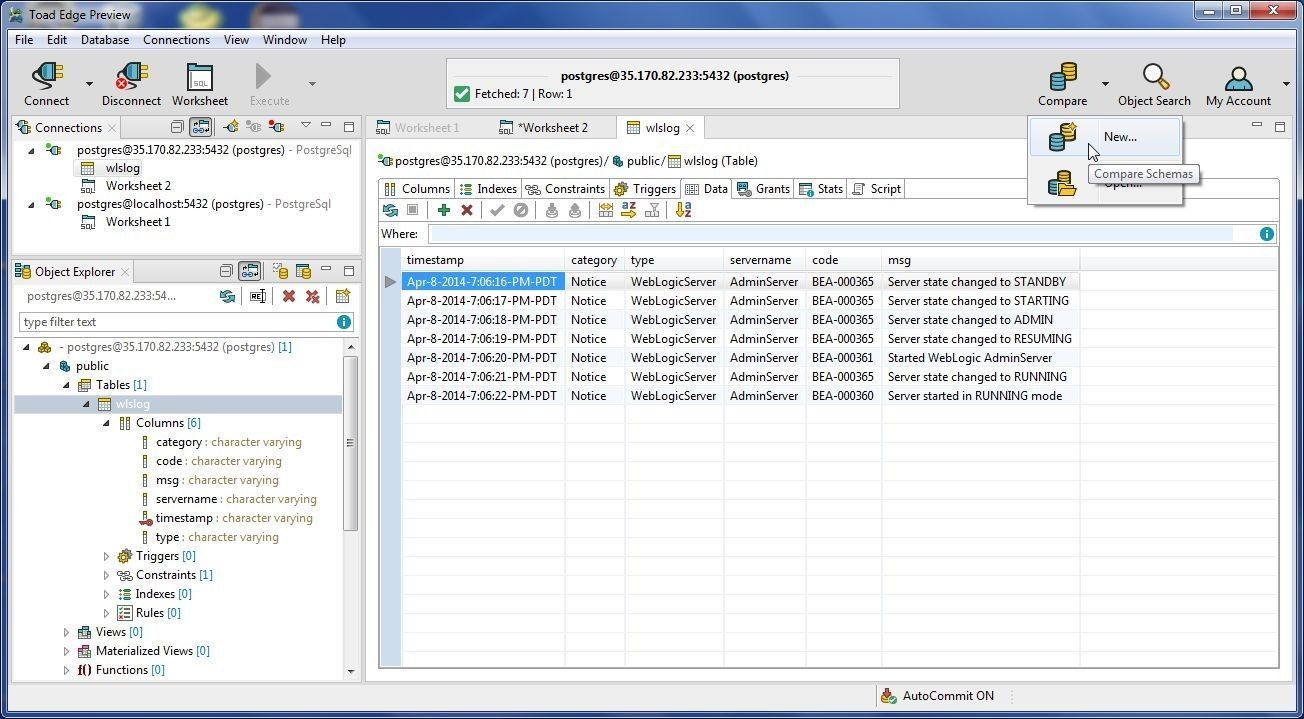Maximize the Object Explorer panel
The image size is (1304, 719).
(349, 271)
